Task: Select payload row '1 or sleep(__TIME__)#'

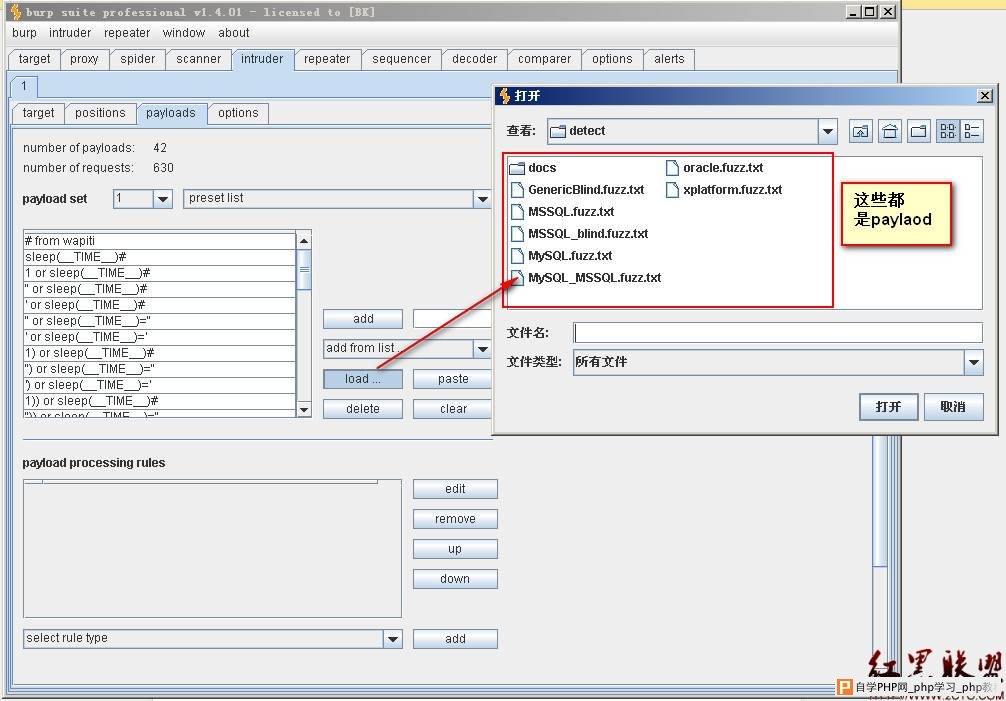Action: [159, 273]
